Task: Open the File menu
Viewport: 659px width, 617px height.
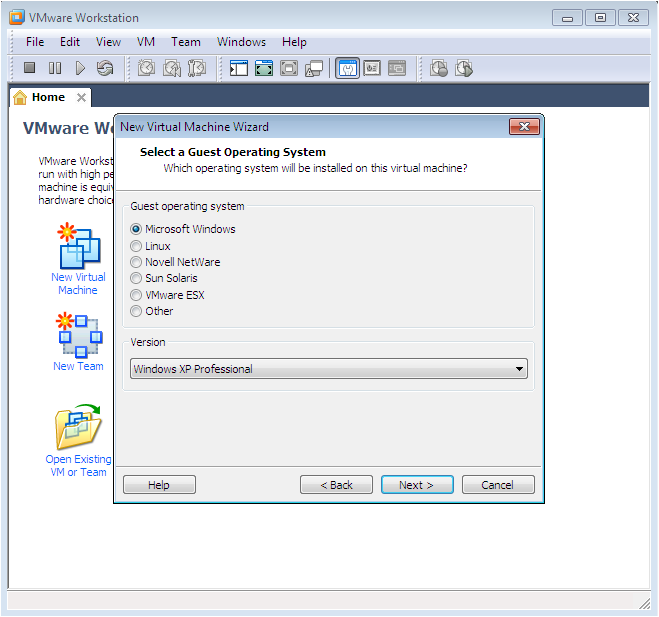Action: (x=35, y=42)
